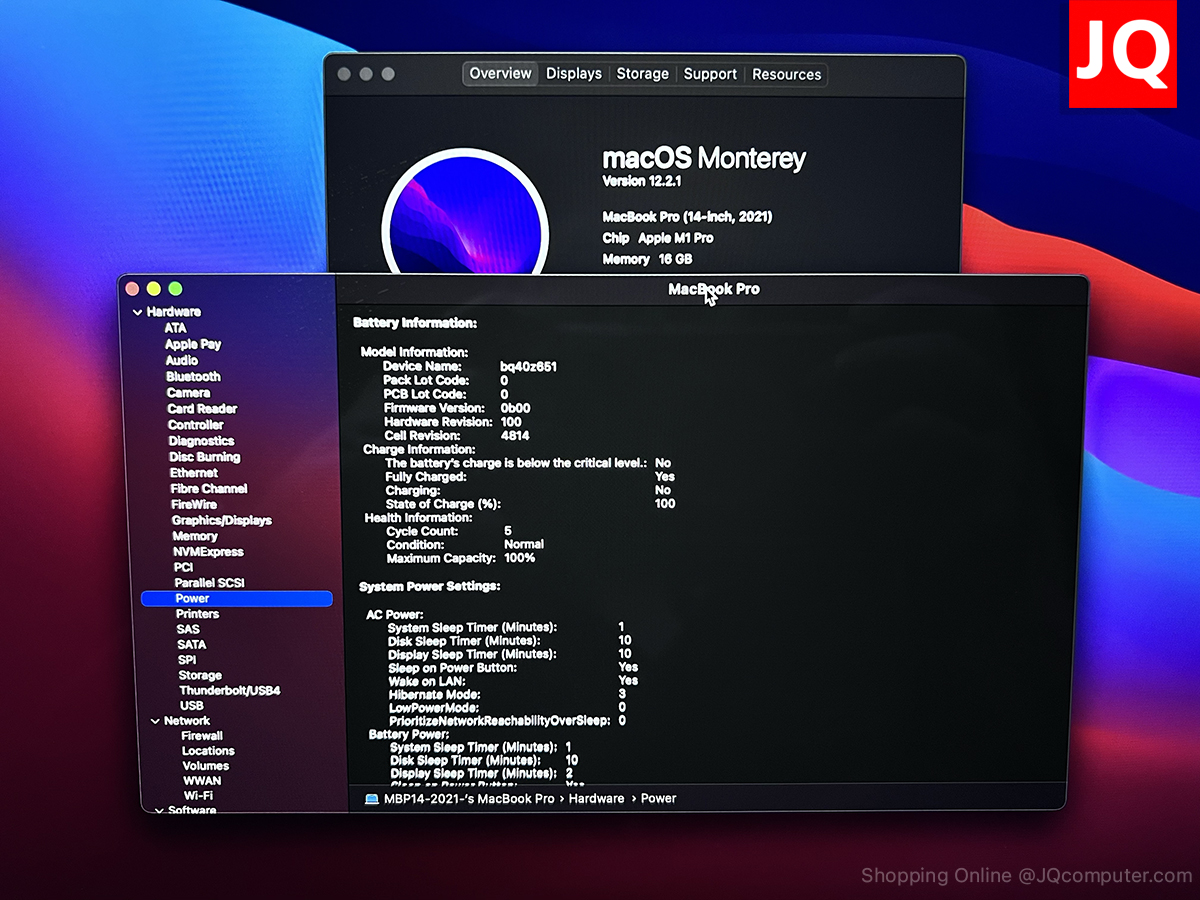Open the Storage tab in About This Mac
This screenshot has height=900, width=1200.
coord(642,74)
